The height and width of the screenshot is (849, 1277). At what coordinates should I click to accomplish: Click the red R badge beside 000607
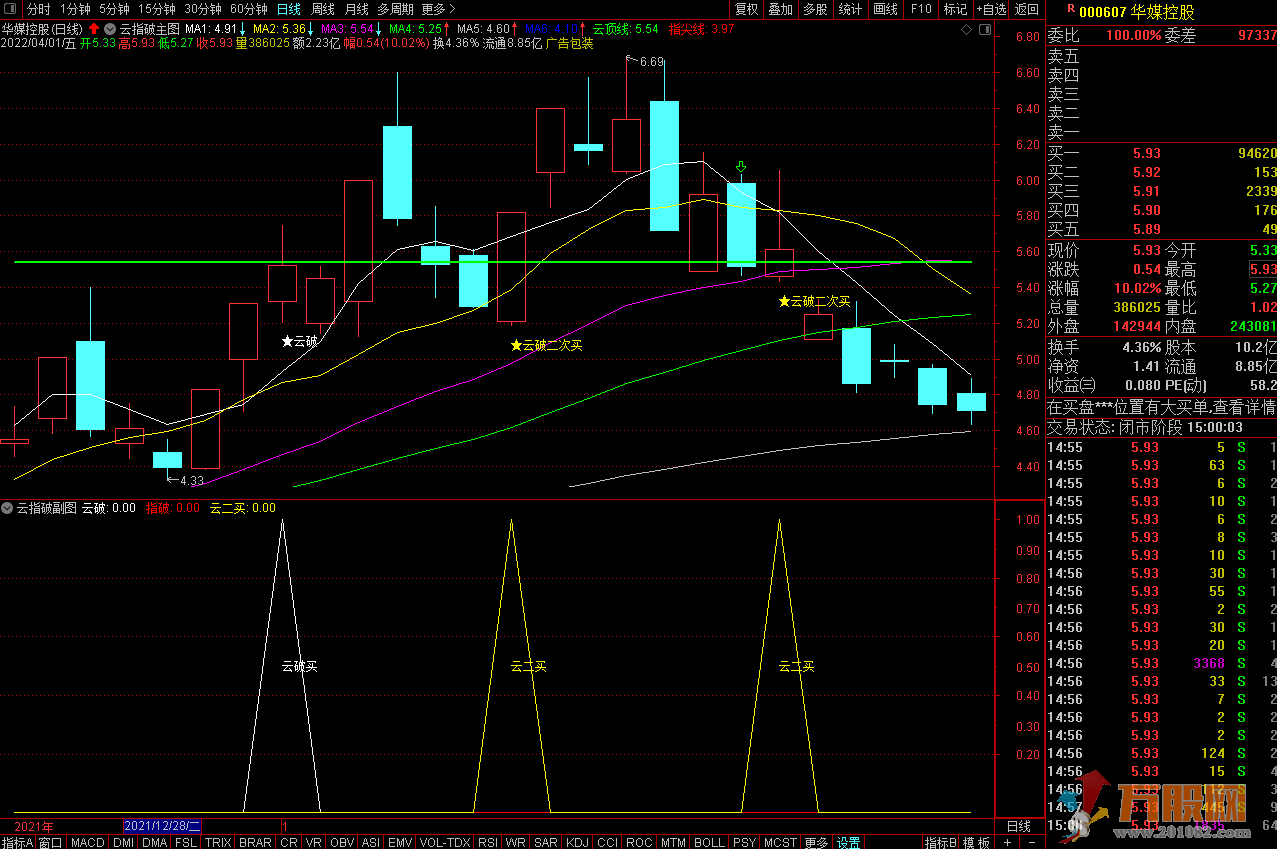click(x=1071, y=11)
